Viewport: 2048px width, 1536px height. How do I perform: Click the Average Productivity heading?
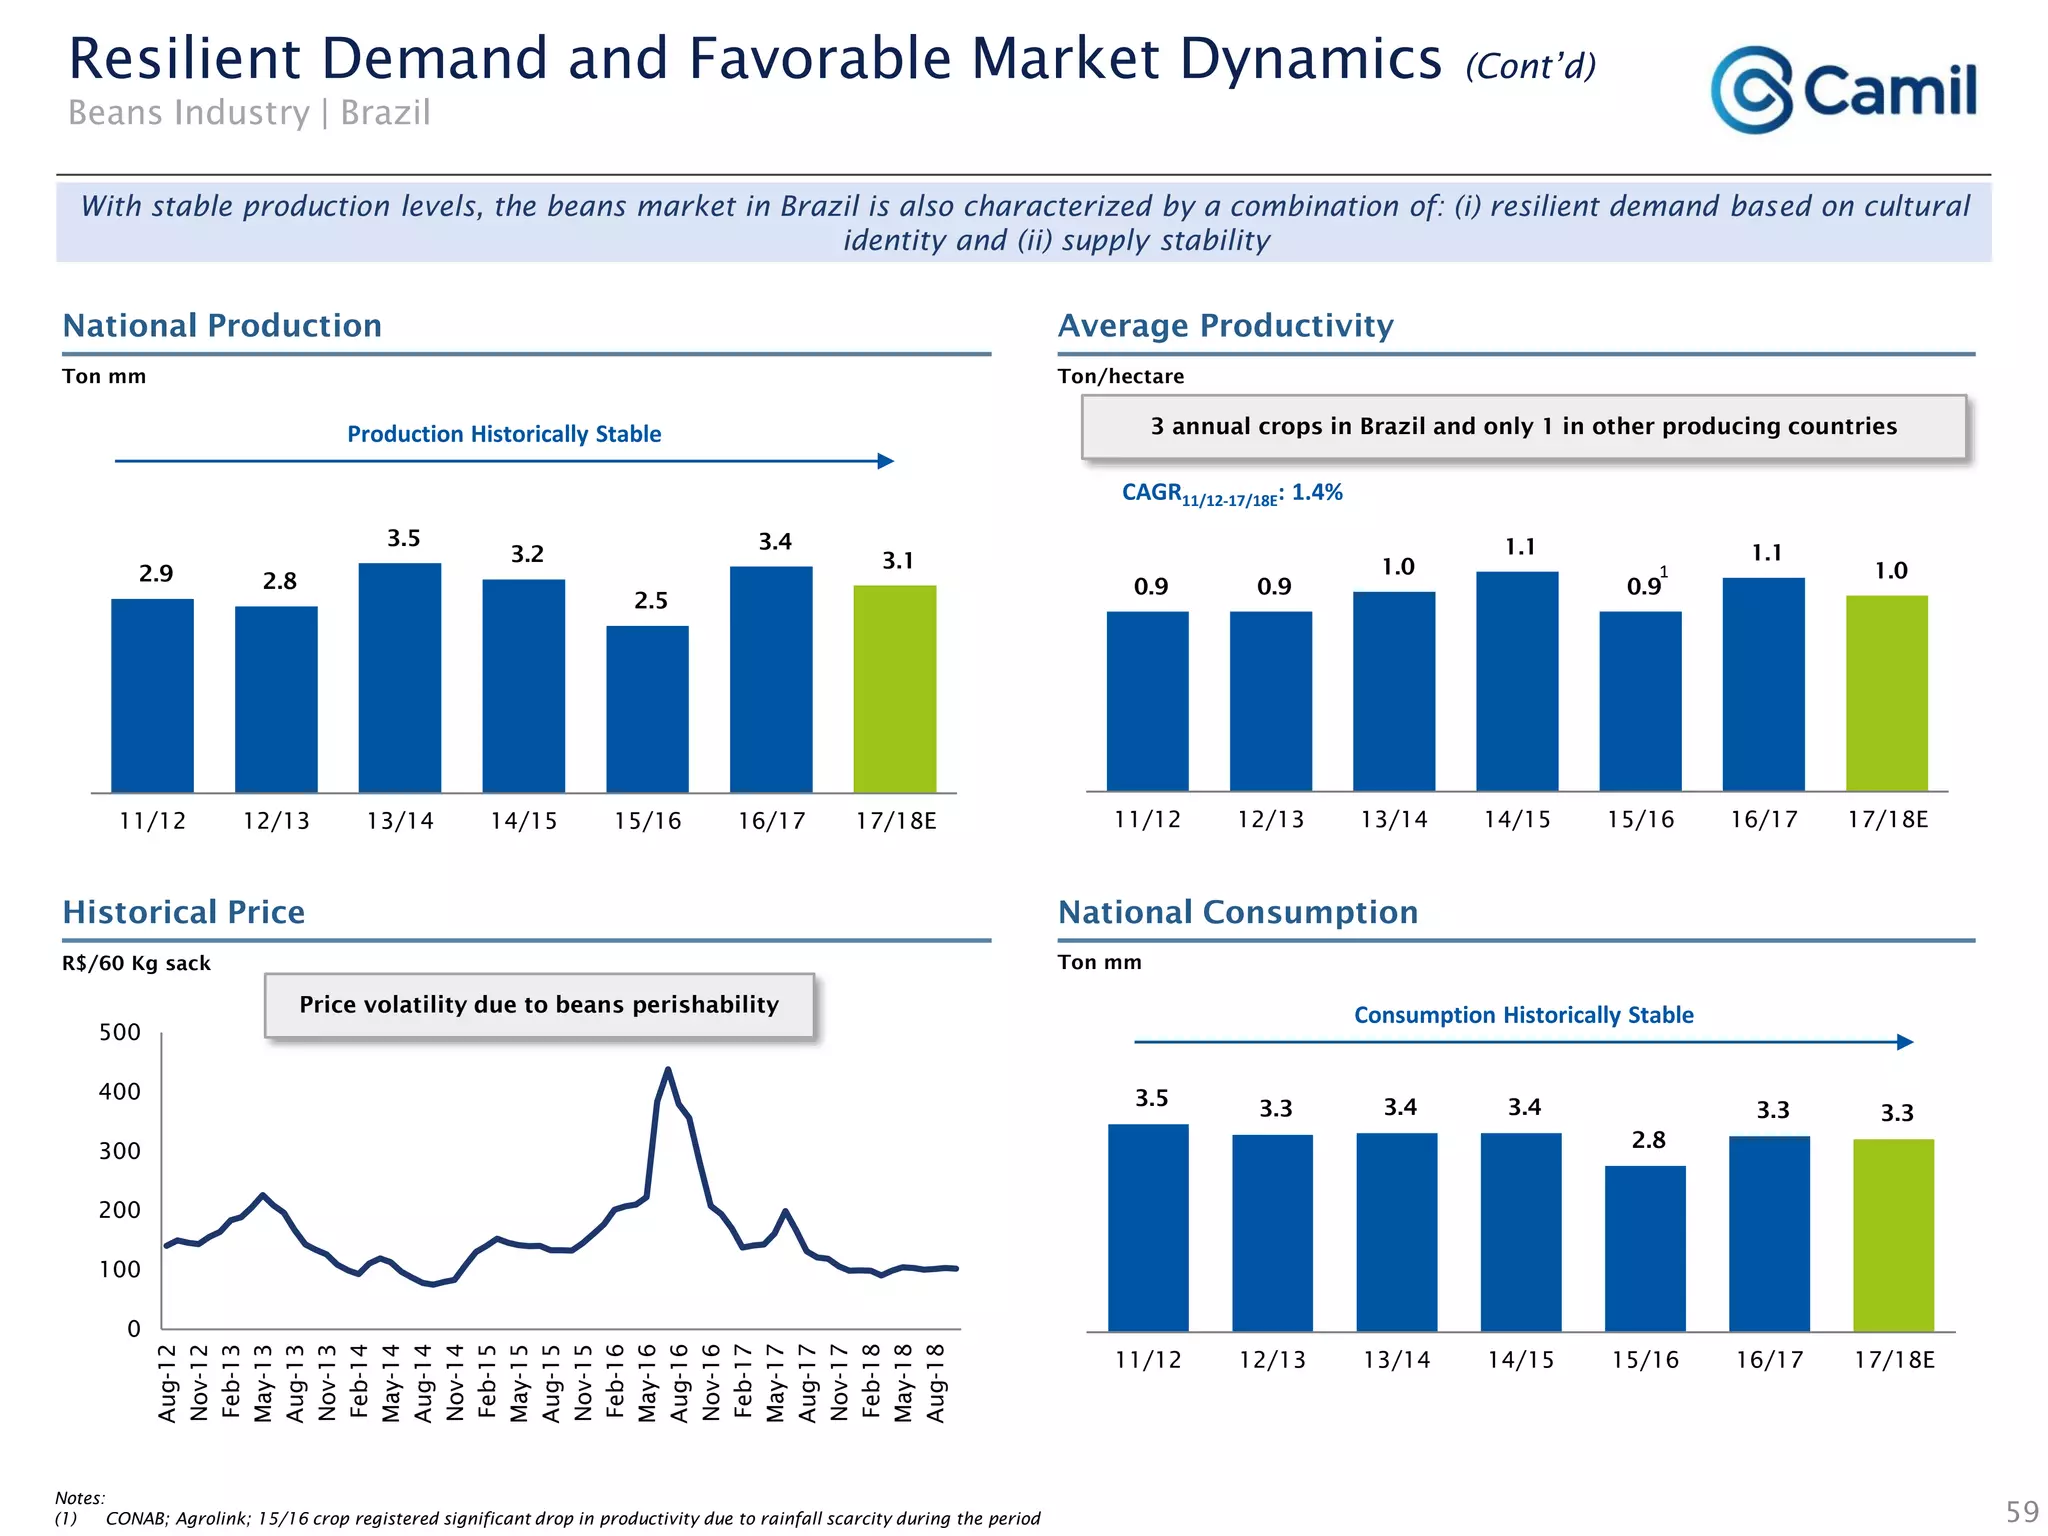point(1225,326)
